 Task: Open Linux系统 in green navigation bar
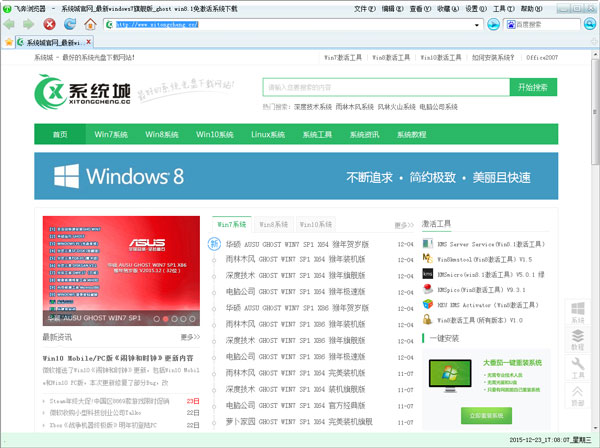tap(268, 134)
